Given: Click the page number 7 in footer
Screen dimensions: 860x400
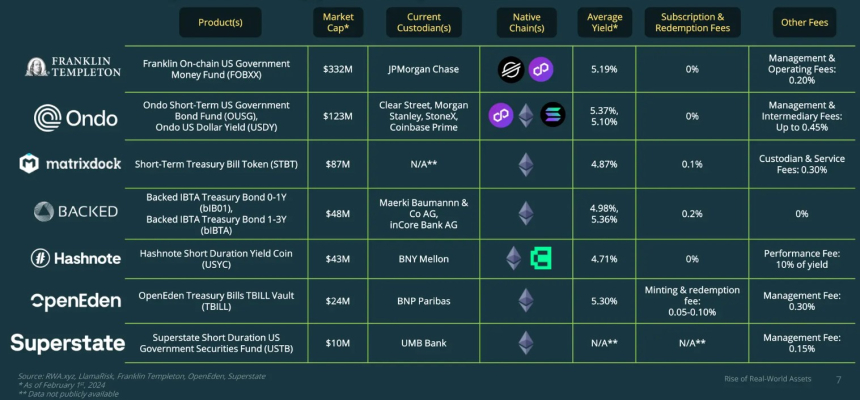Looking at the screenshot, I should (838, 379).
